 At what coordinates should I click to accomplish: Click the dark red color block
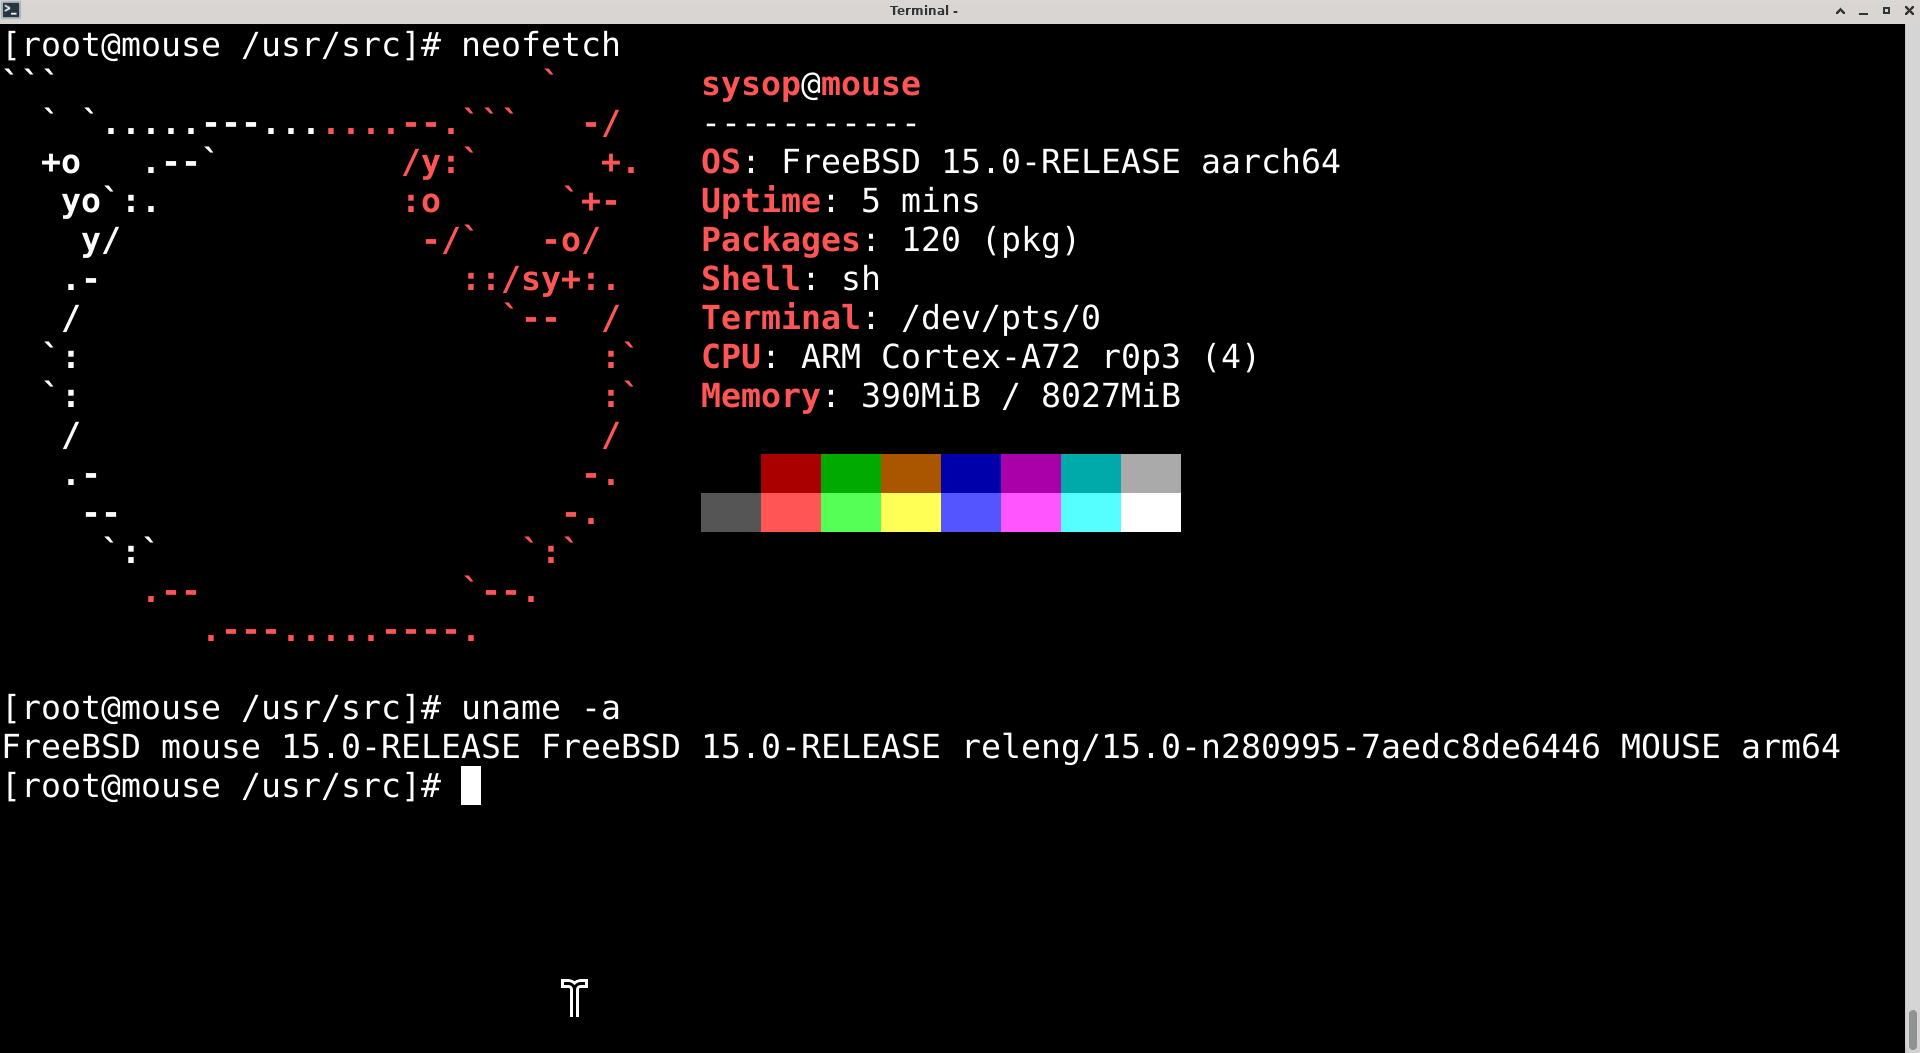click(790, 473)
